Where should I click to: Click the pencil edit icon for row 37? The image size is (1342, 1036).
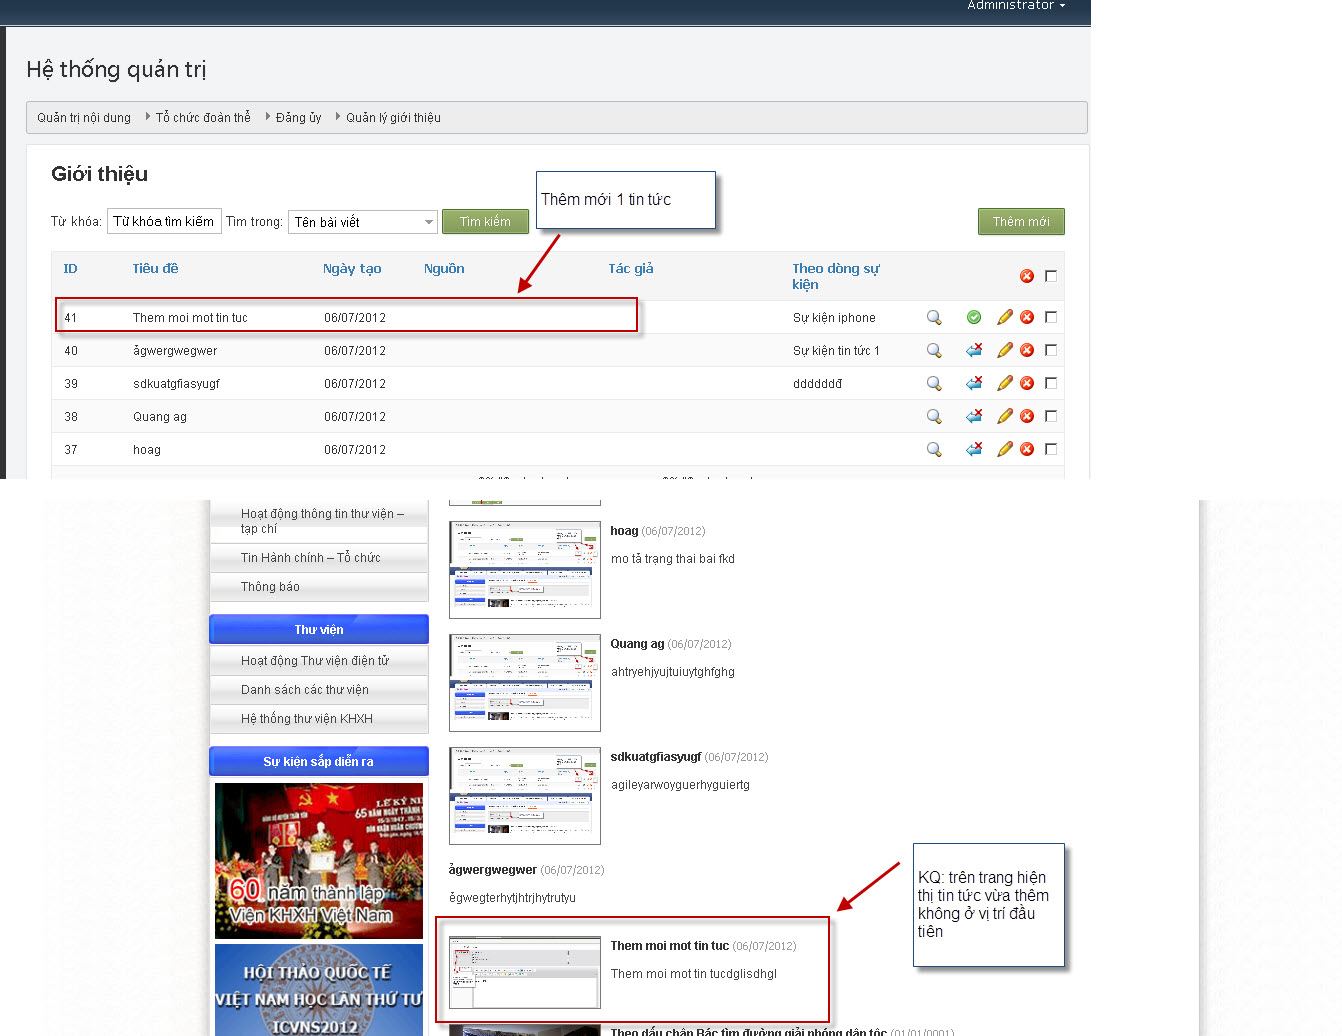1005,450
